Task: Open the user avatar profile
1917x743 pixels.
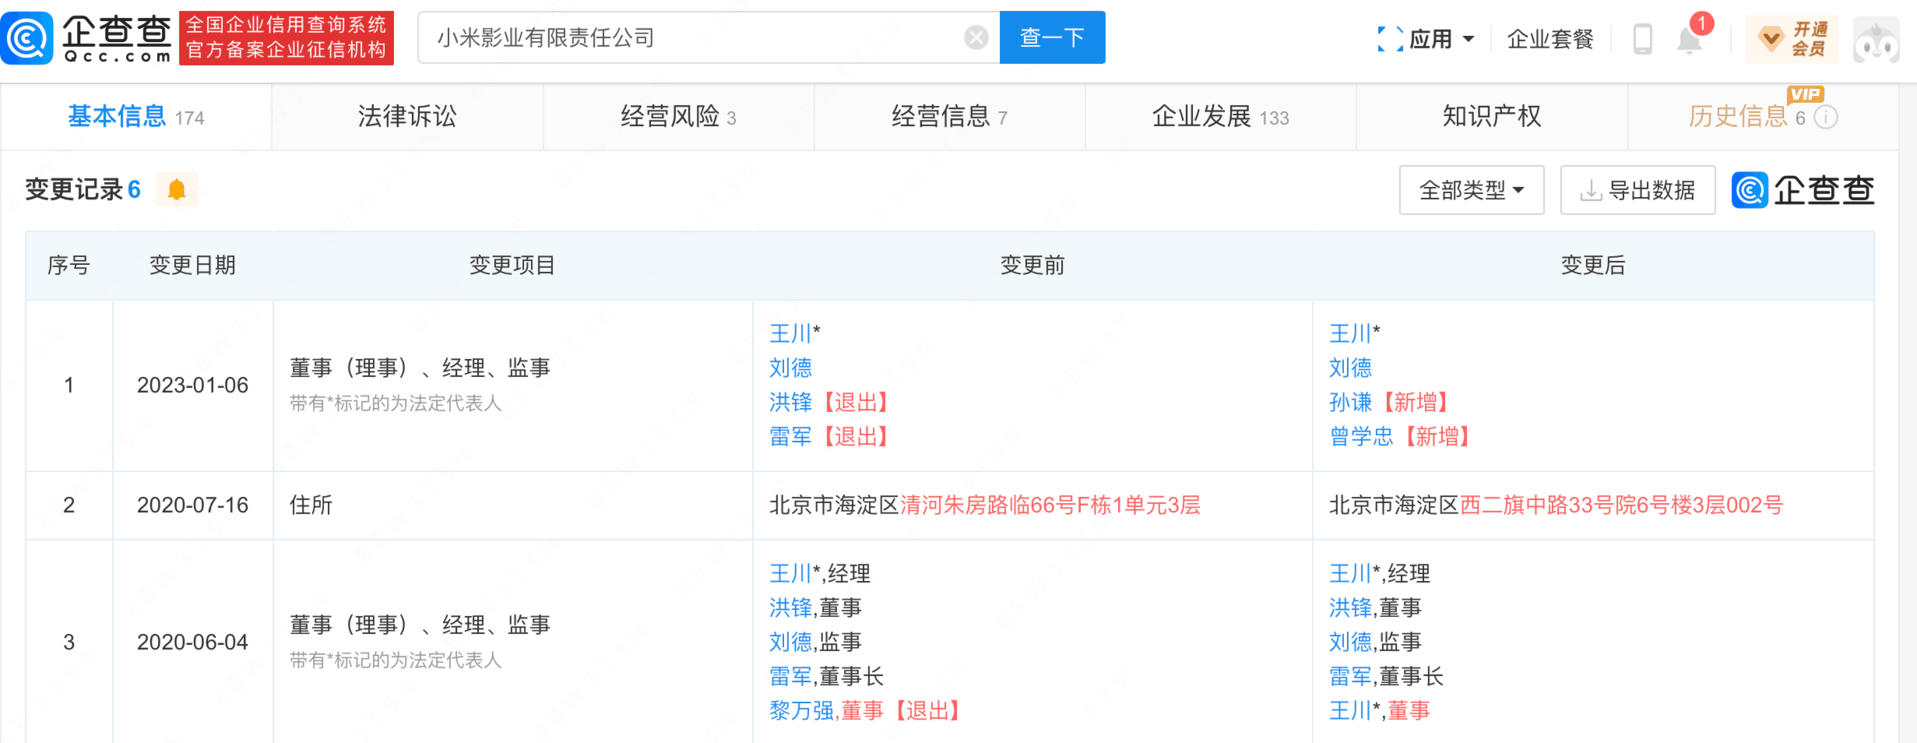Action: [x=1876, y=39]
